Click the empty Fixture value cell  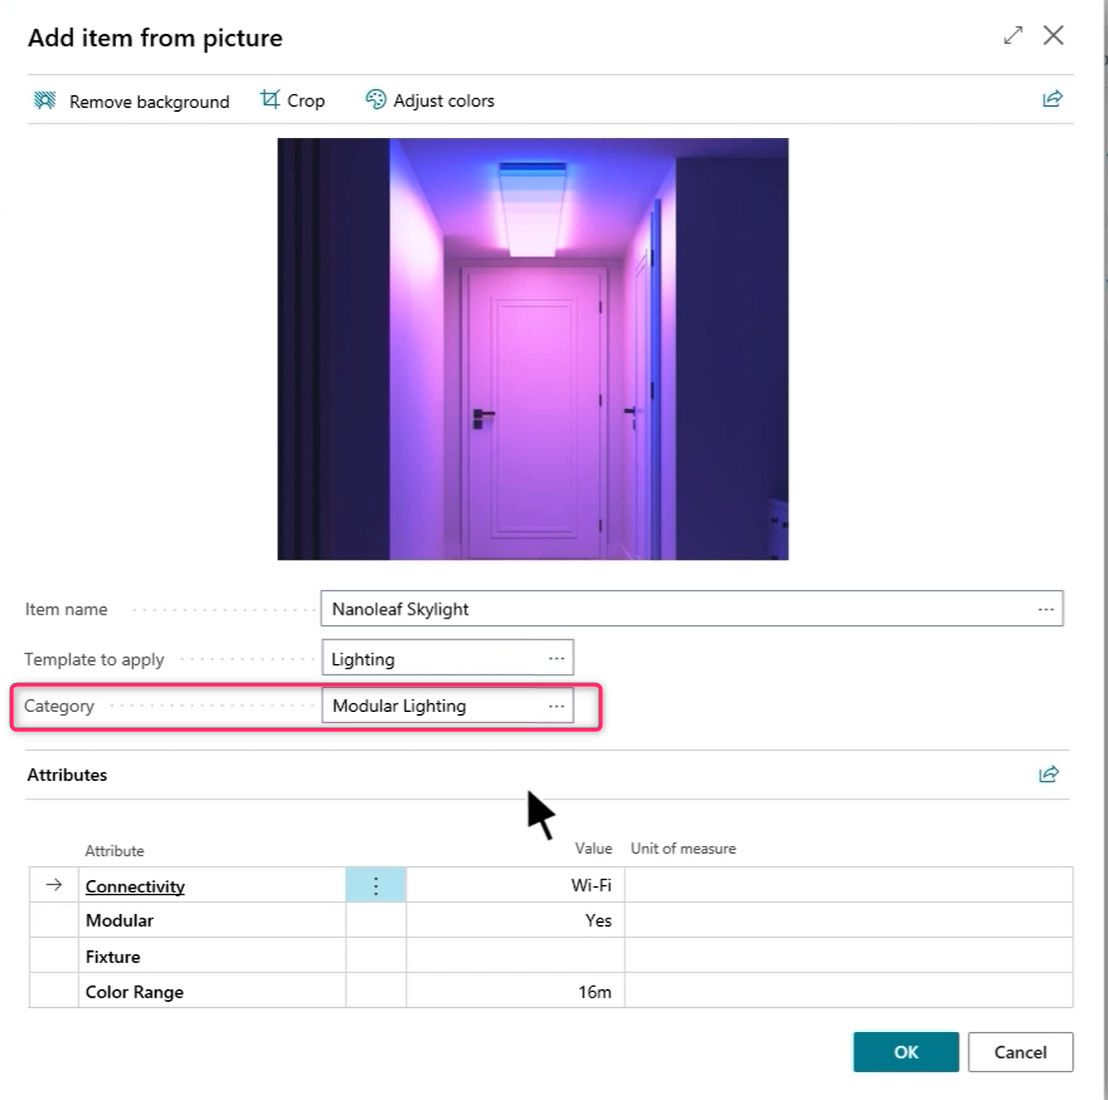515,957
